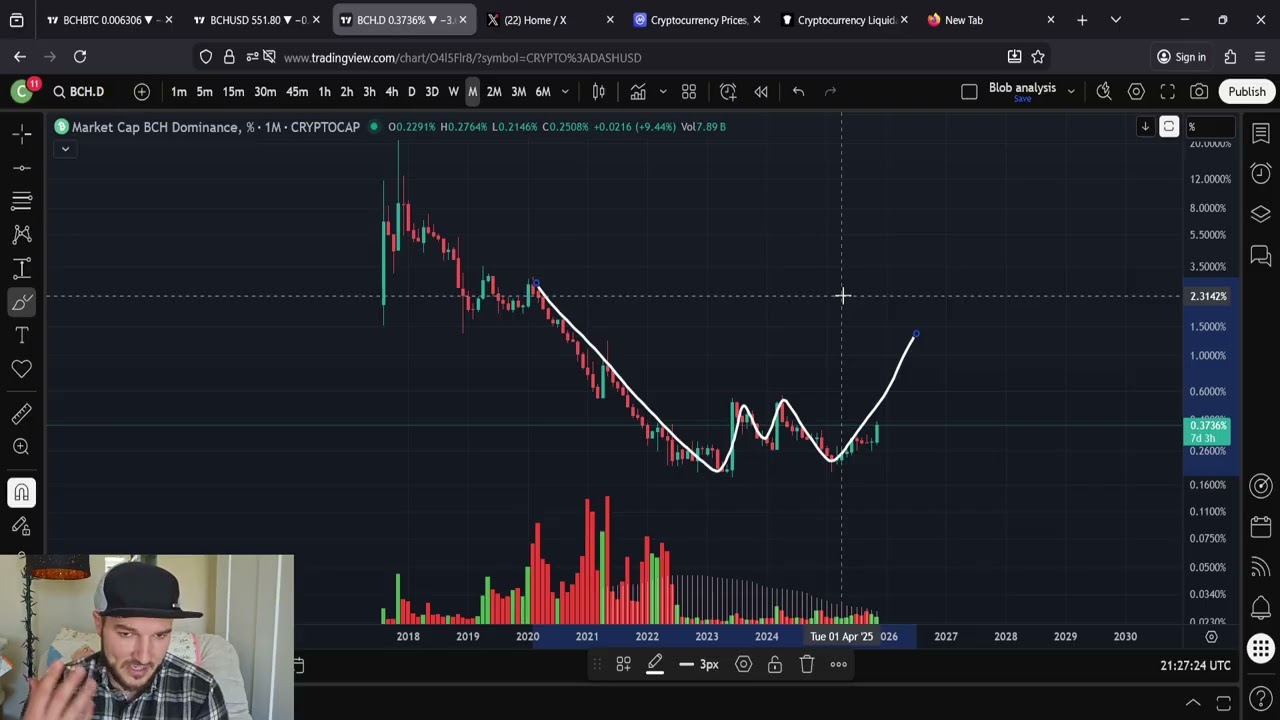Open the indicators menu
1280x720 pixels.
[637, 92]
